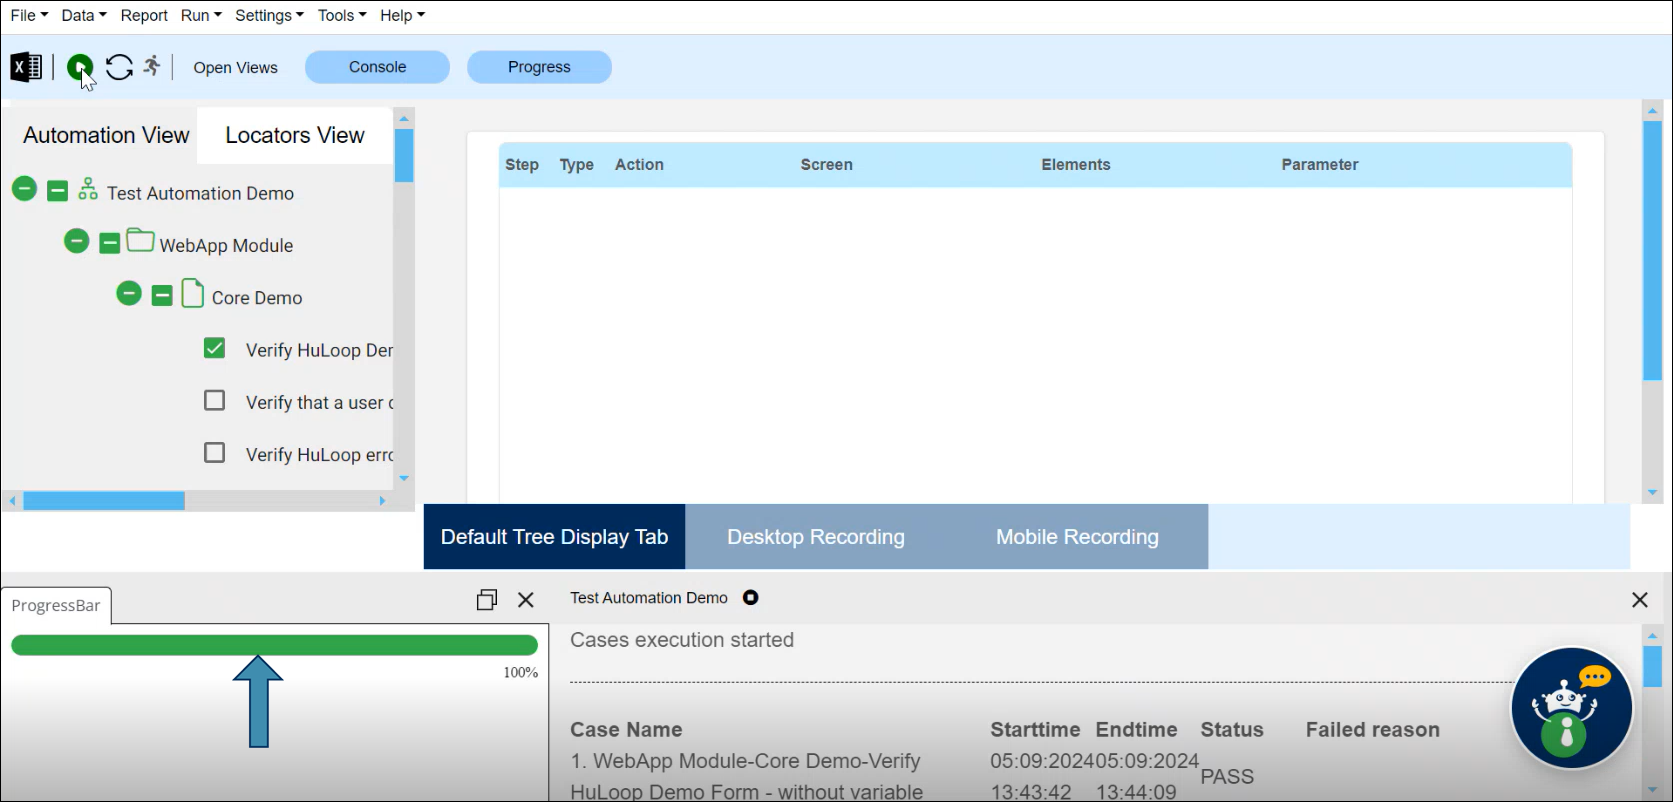Uncheck the Verify HuLoop Demo checkbox
This screenshot has height=802, width=1673.
point(214,348)
